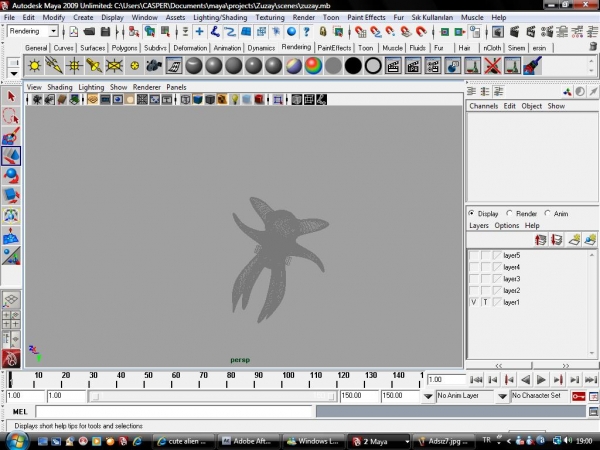This screenshot has width=600, height=450.
Task: Enable smooth shade blue cube icon
Action: (197, 100)
